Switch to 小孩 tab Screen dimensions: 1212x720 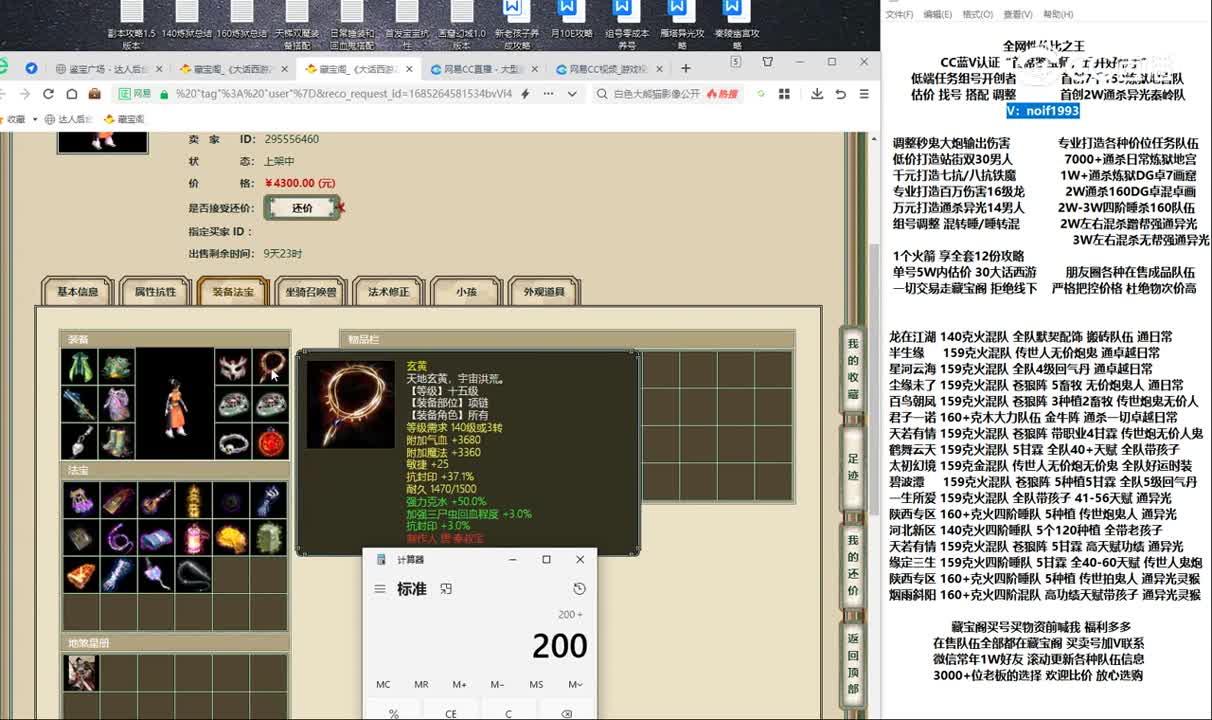466,292
